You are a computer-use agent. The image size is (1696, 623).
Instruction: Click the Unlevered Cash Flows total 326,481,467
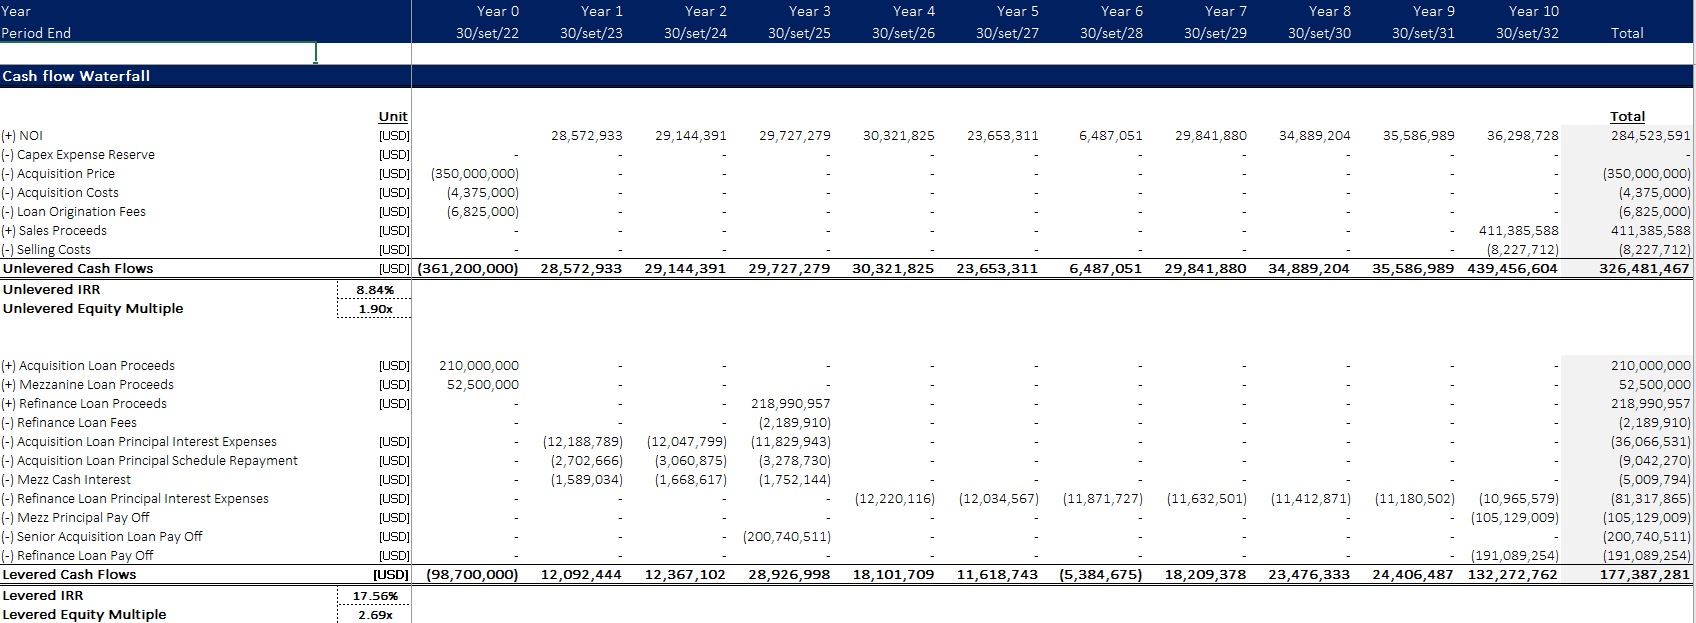1644,269
